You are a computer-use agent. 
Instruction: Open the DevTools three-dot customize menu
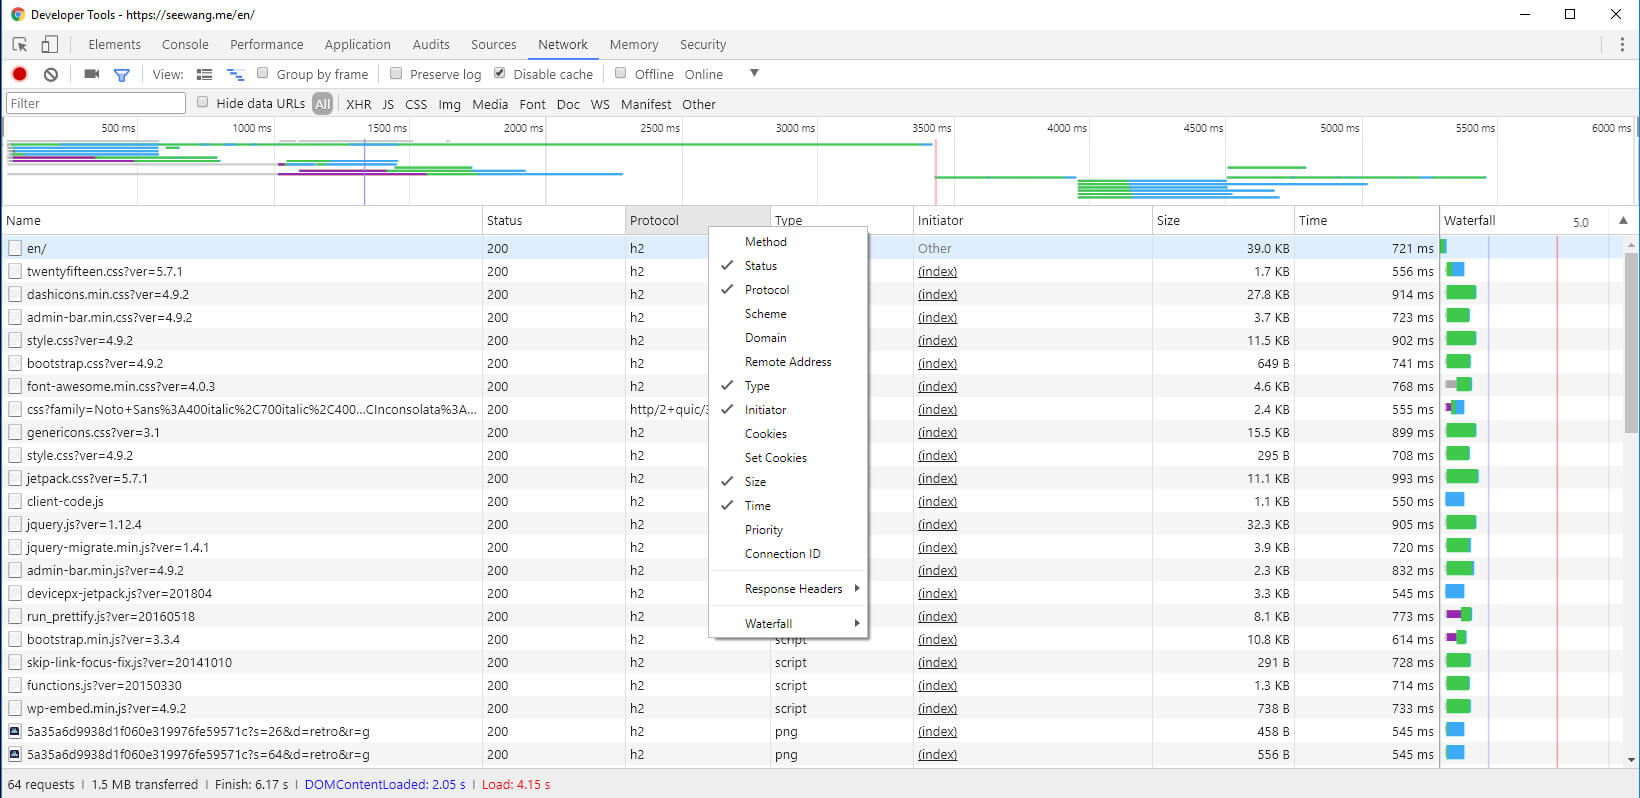1622,45
